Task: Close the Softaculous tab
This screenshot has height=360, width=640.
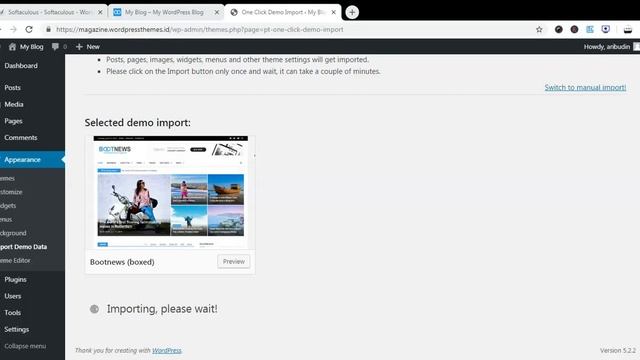Action: click(100, 12)
